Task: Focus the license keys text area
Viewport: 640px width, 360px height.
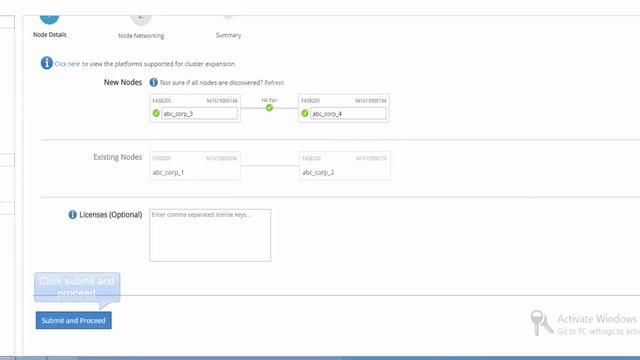Action: click(x=210, y=235)
